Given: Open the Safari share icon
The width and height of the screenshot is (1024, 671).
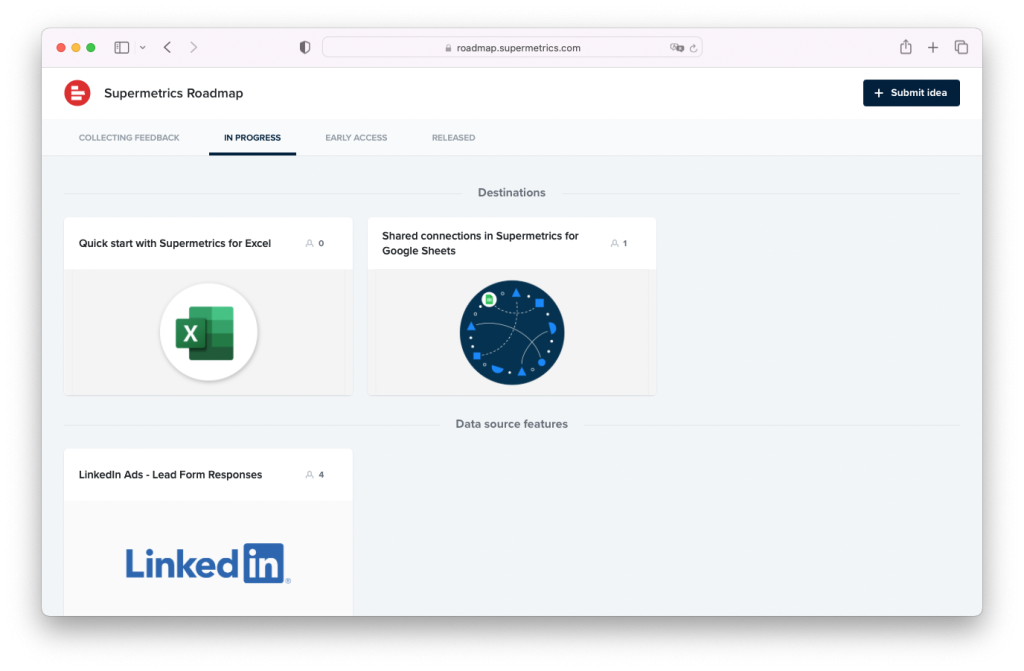Looking at the screenshot, I should (906, 46).
